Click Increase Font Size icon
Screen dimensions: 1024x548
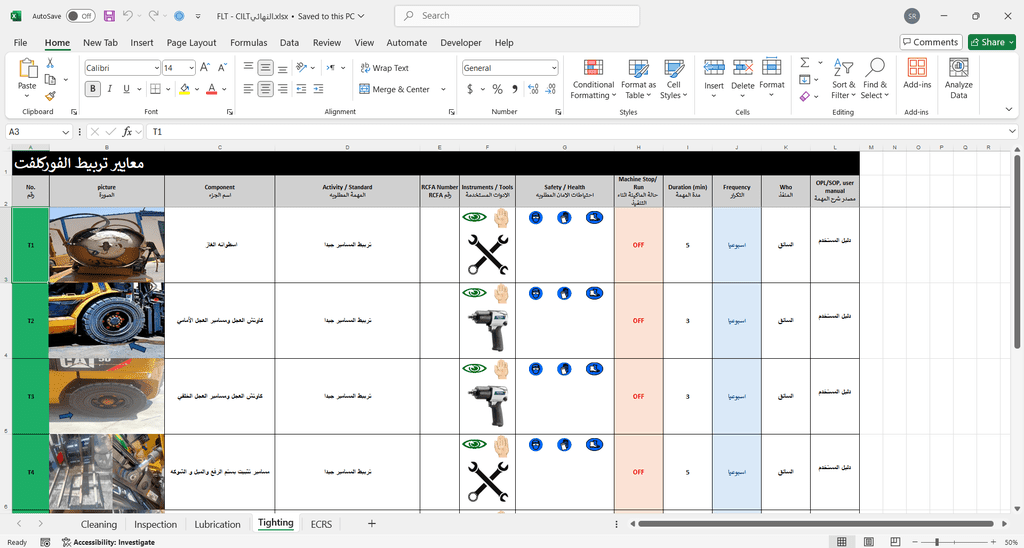[205, 68]
